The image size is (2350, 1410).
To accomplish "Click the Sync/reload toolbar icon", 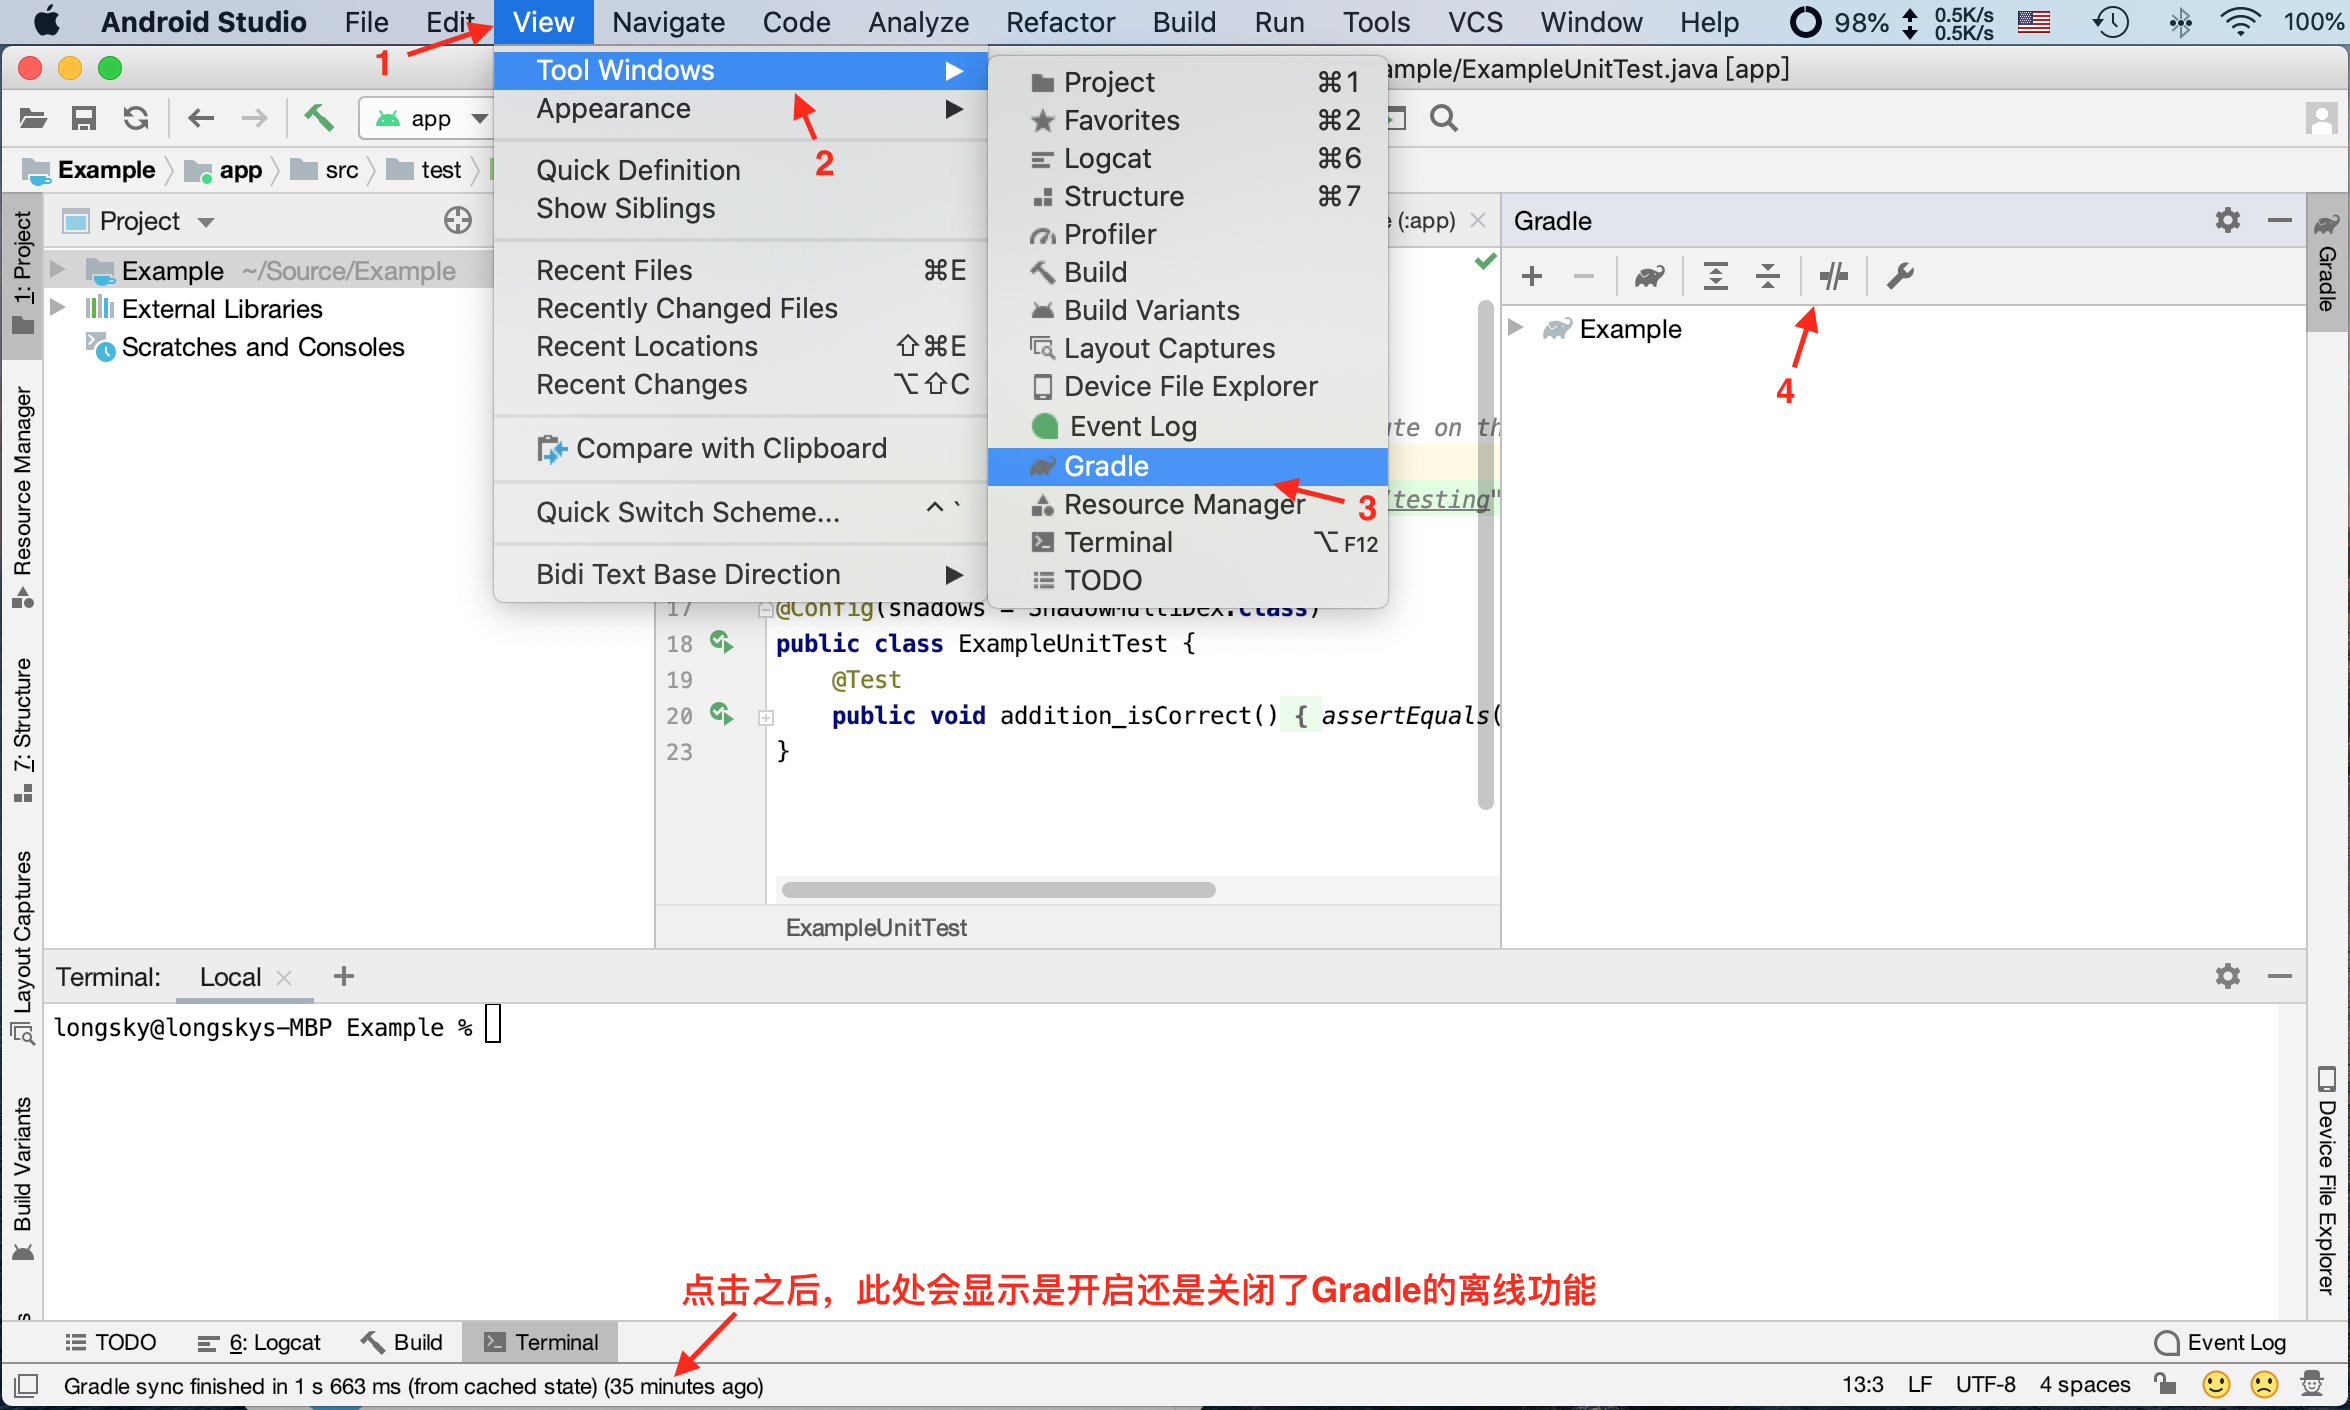I will point(136,118).
